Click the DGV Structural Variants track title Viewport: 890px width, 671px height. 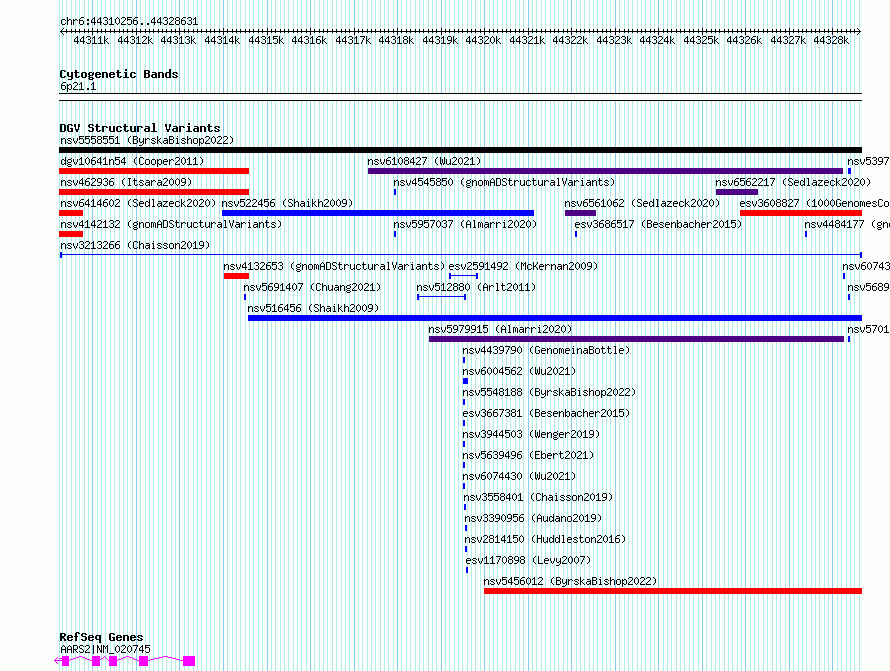(140, 128)
